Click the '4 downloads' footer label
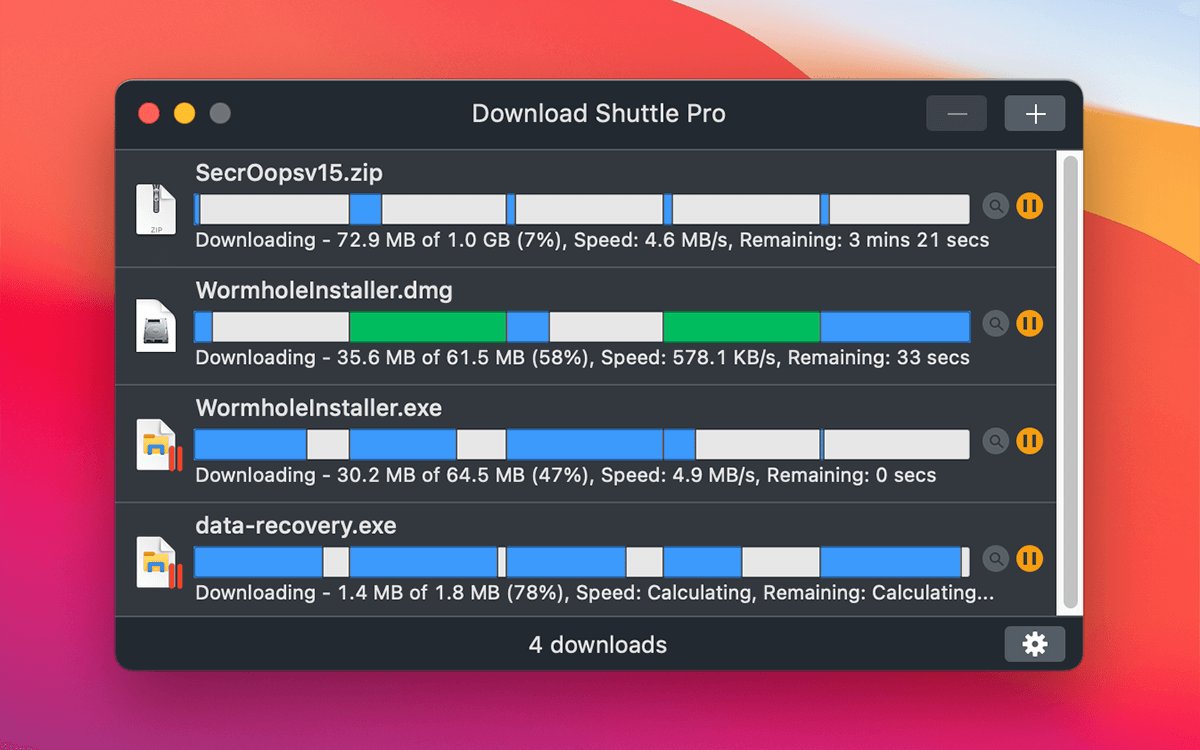The image size is (1200, 750). coord(598,645)
